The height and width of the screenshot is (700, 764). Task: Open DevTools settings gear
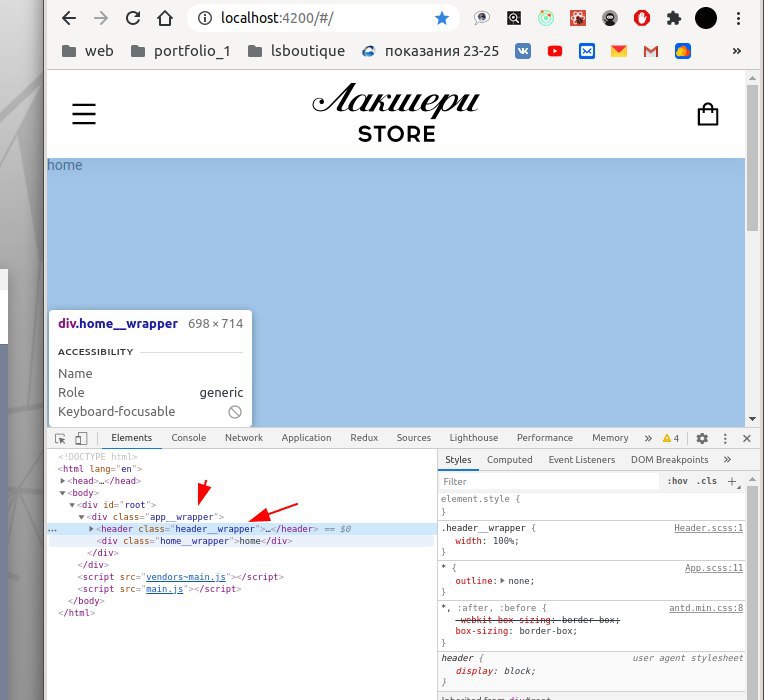(x=702, y=438)
